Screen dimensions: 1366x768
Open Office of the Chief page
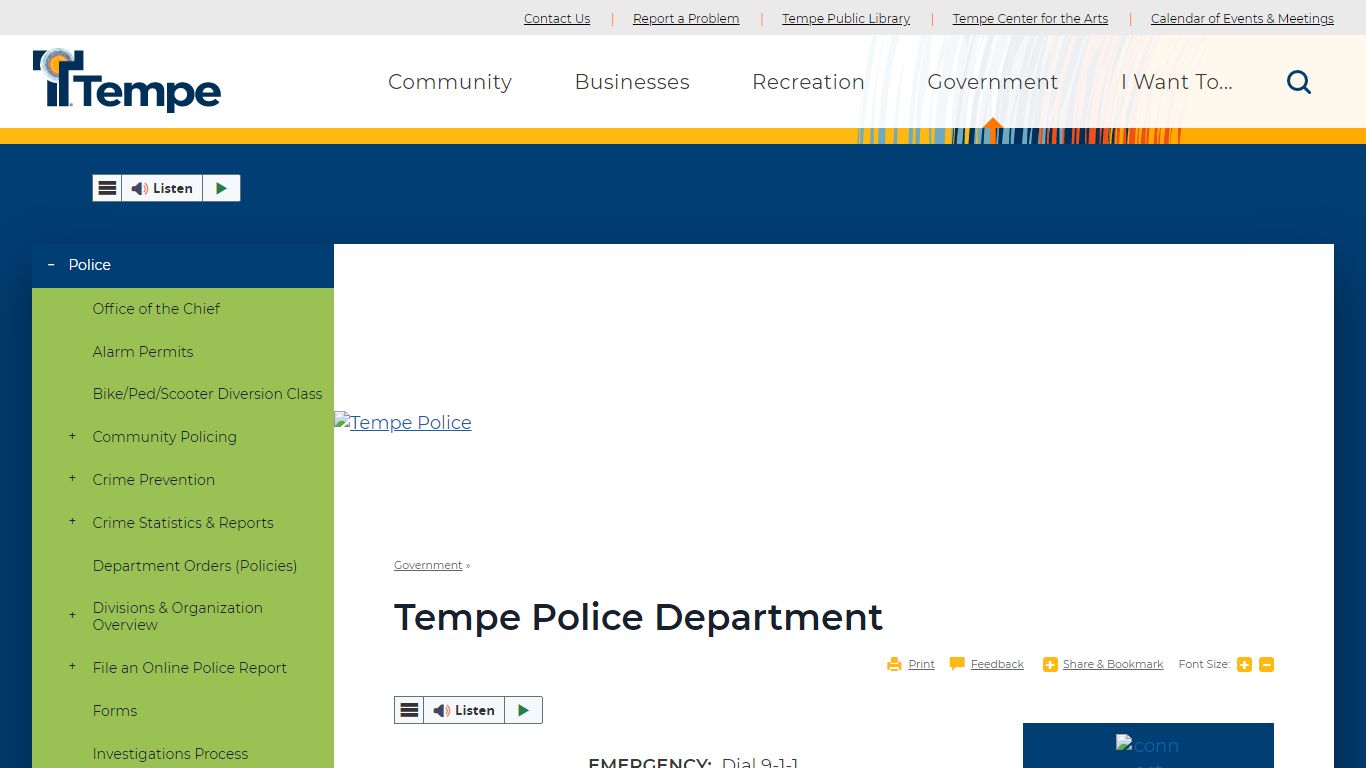coord(156,309)
